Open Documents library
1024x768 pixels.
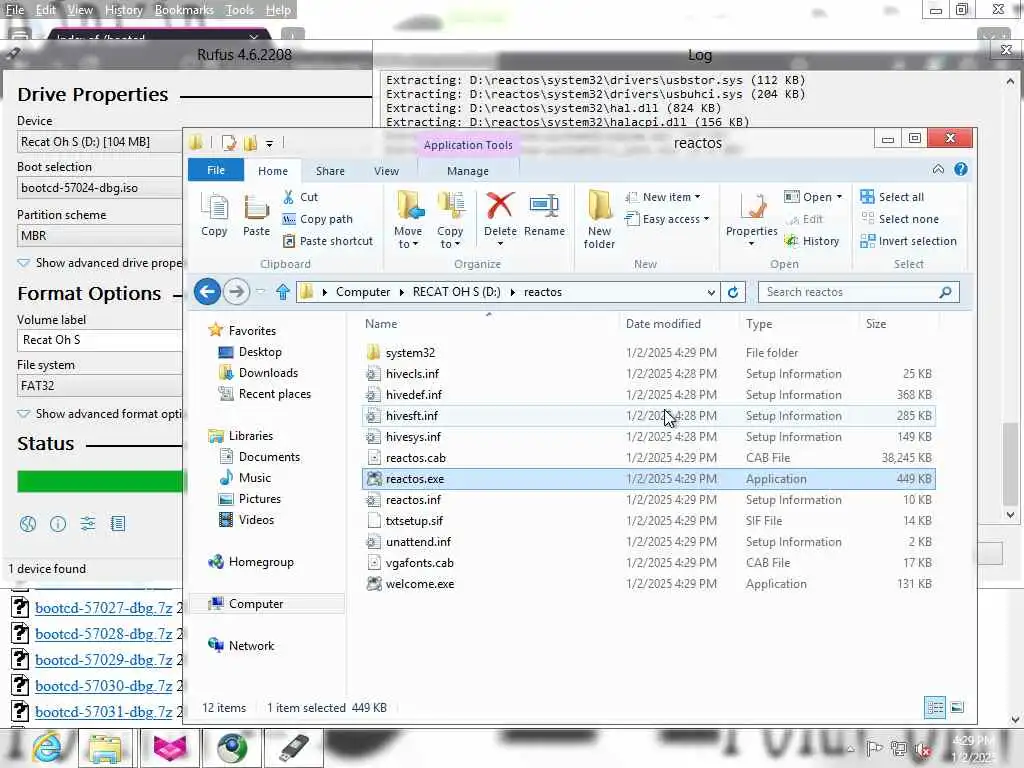click(259, 456)
